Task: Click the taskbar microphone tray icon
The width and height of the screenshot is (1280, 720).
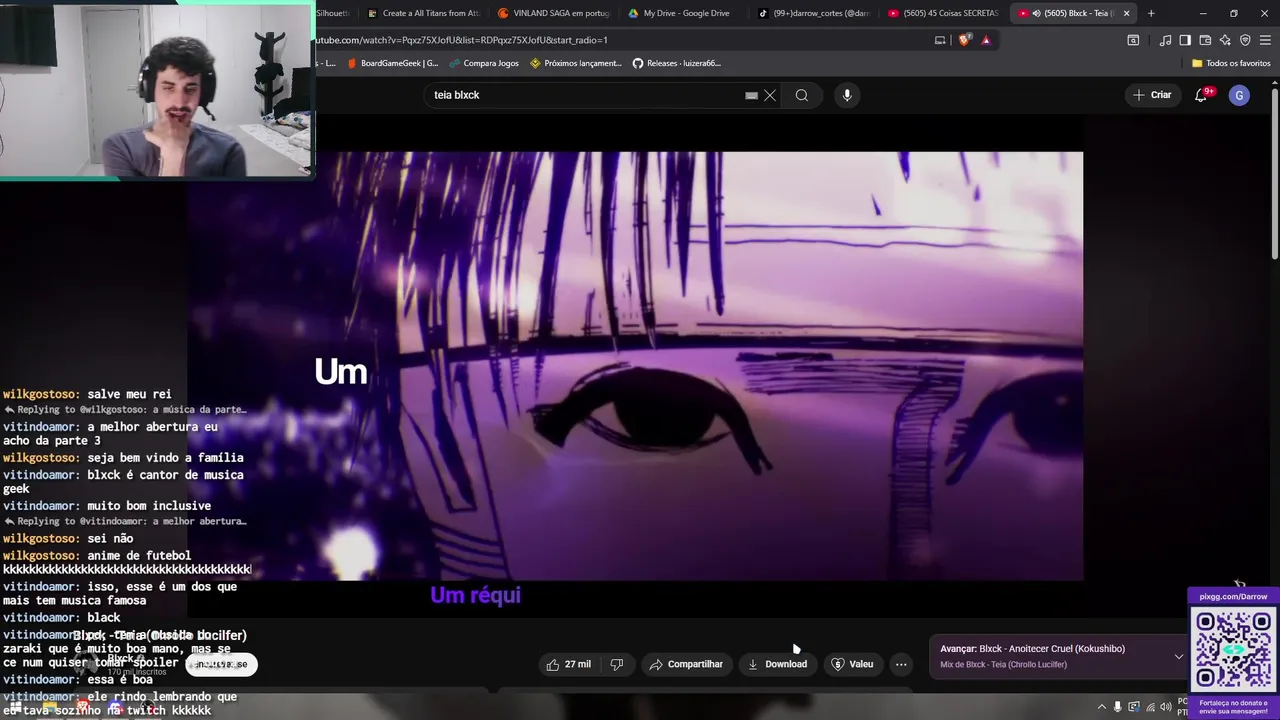Action: [x=1117, y=707]
